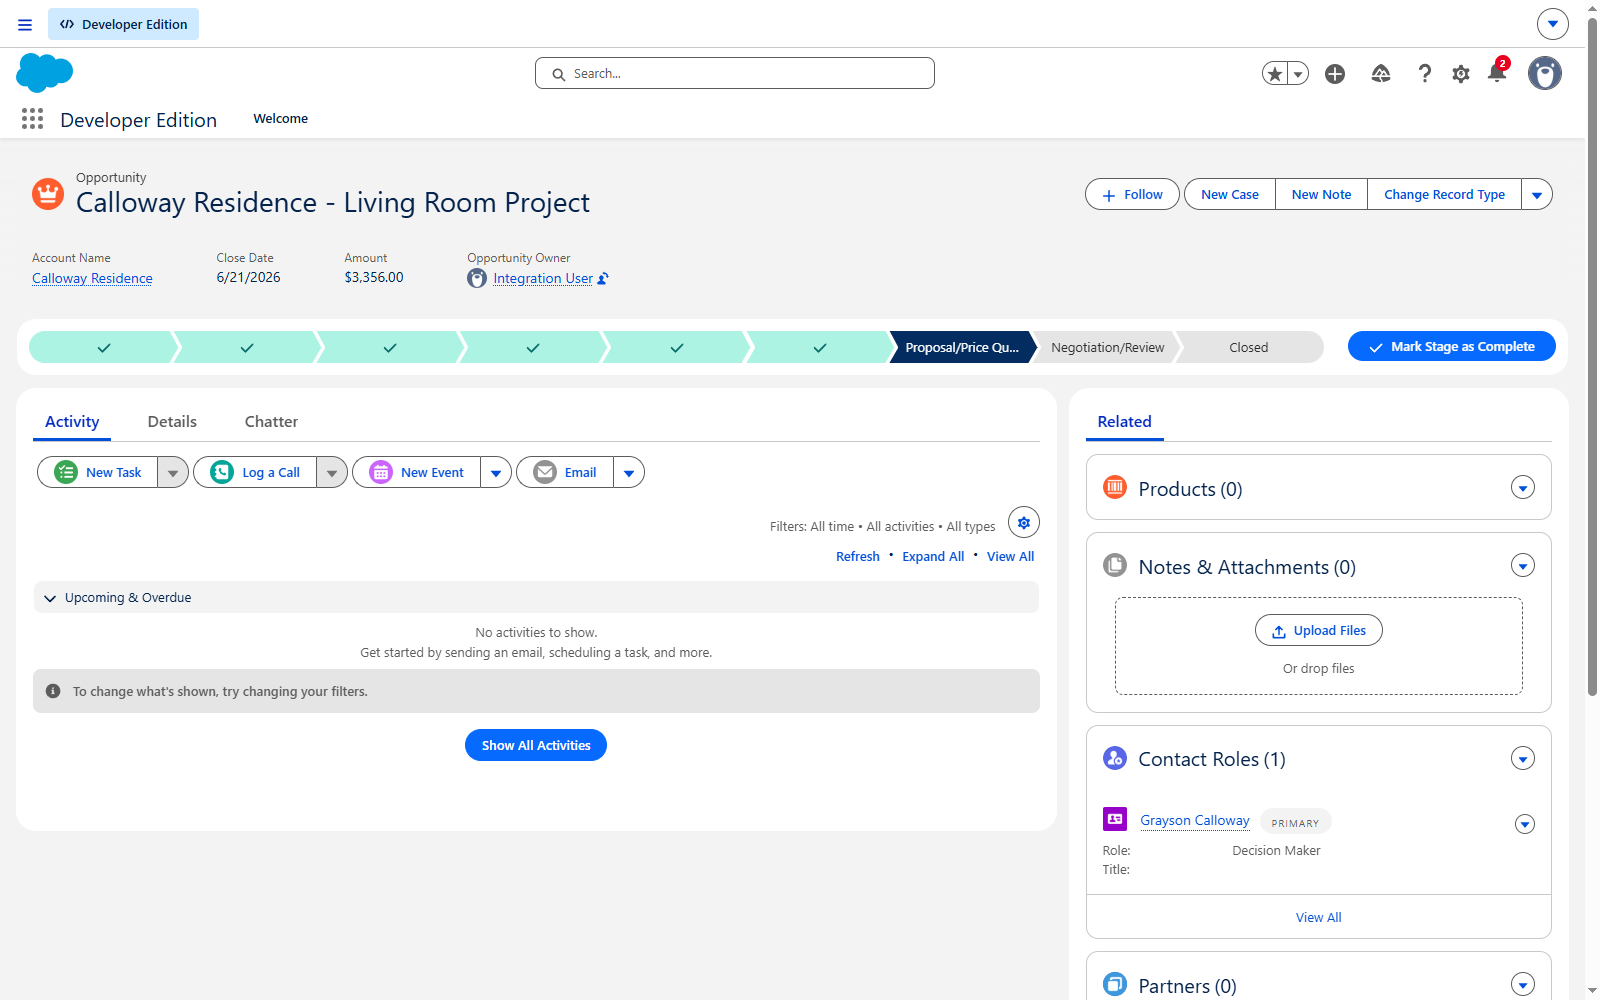Click the Email activity button

[565, 472]
